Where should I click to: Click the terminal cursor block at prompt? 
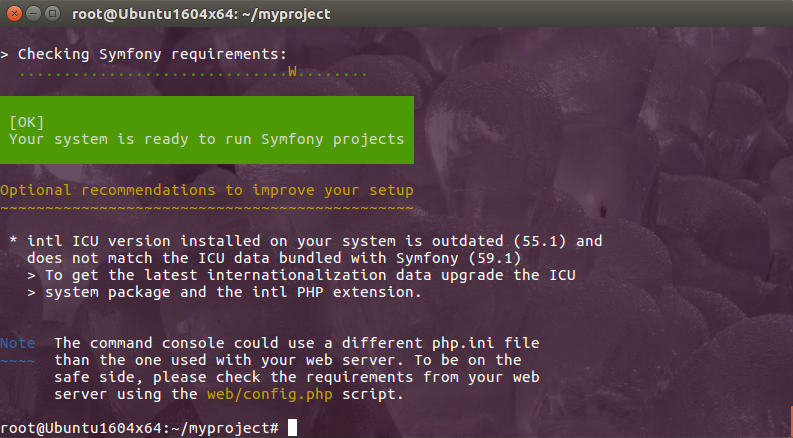click(292, 428)
